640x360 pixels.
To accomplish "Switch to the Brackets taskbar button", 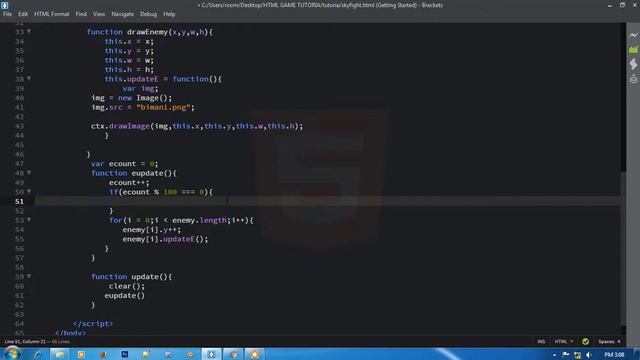I will coord(211,354).
